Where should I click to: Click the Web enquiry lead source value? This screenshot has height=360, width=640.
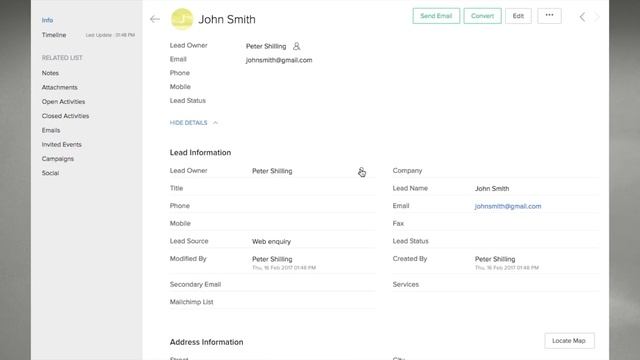[271, 242]
